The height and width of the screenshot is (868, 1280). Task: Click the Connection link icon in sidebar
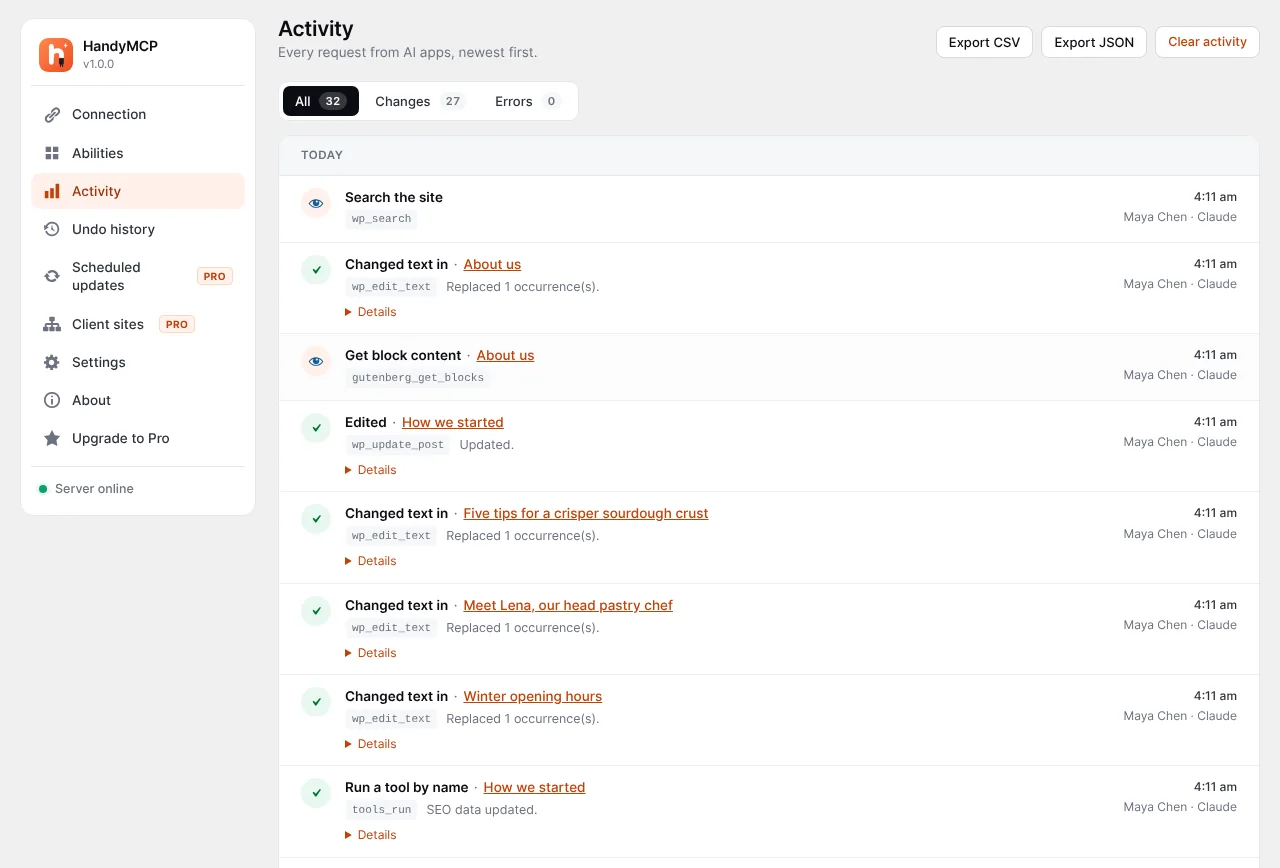click(52, 115)
